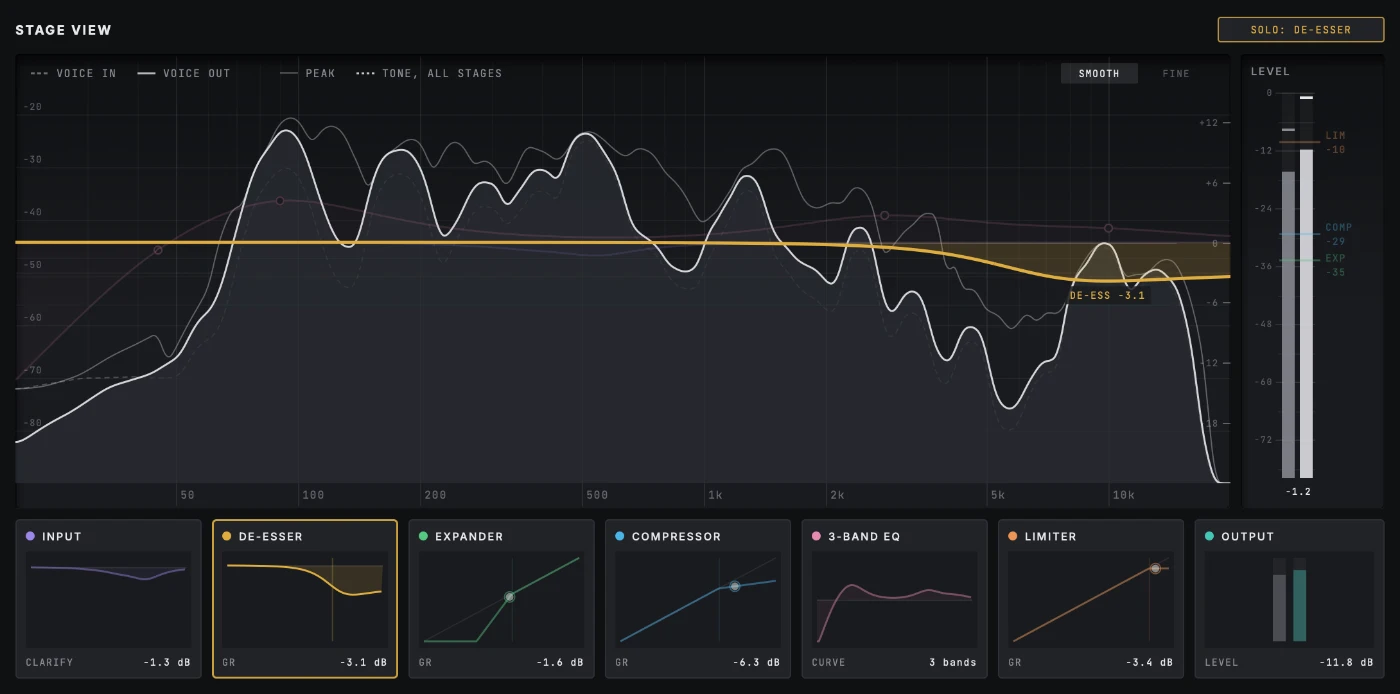1400x694 pixels.
Task: Toggle the VOICE OUT legend trace
Action: (184, 73)
